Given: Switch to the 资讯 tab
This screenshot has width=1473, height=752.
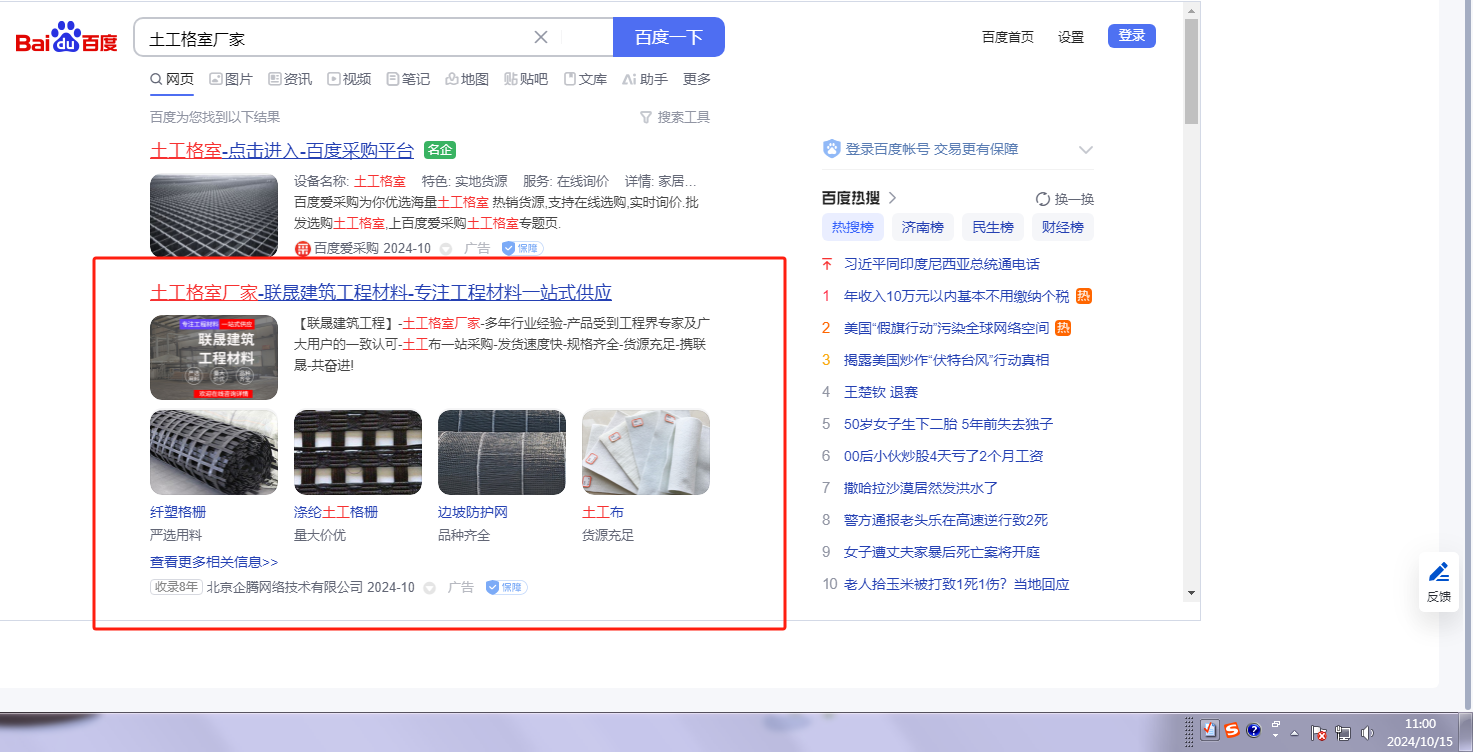Looking at the screenshot, I should (x=290, y=79).
